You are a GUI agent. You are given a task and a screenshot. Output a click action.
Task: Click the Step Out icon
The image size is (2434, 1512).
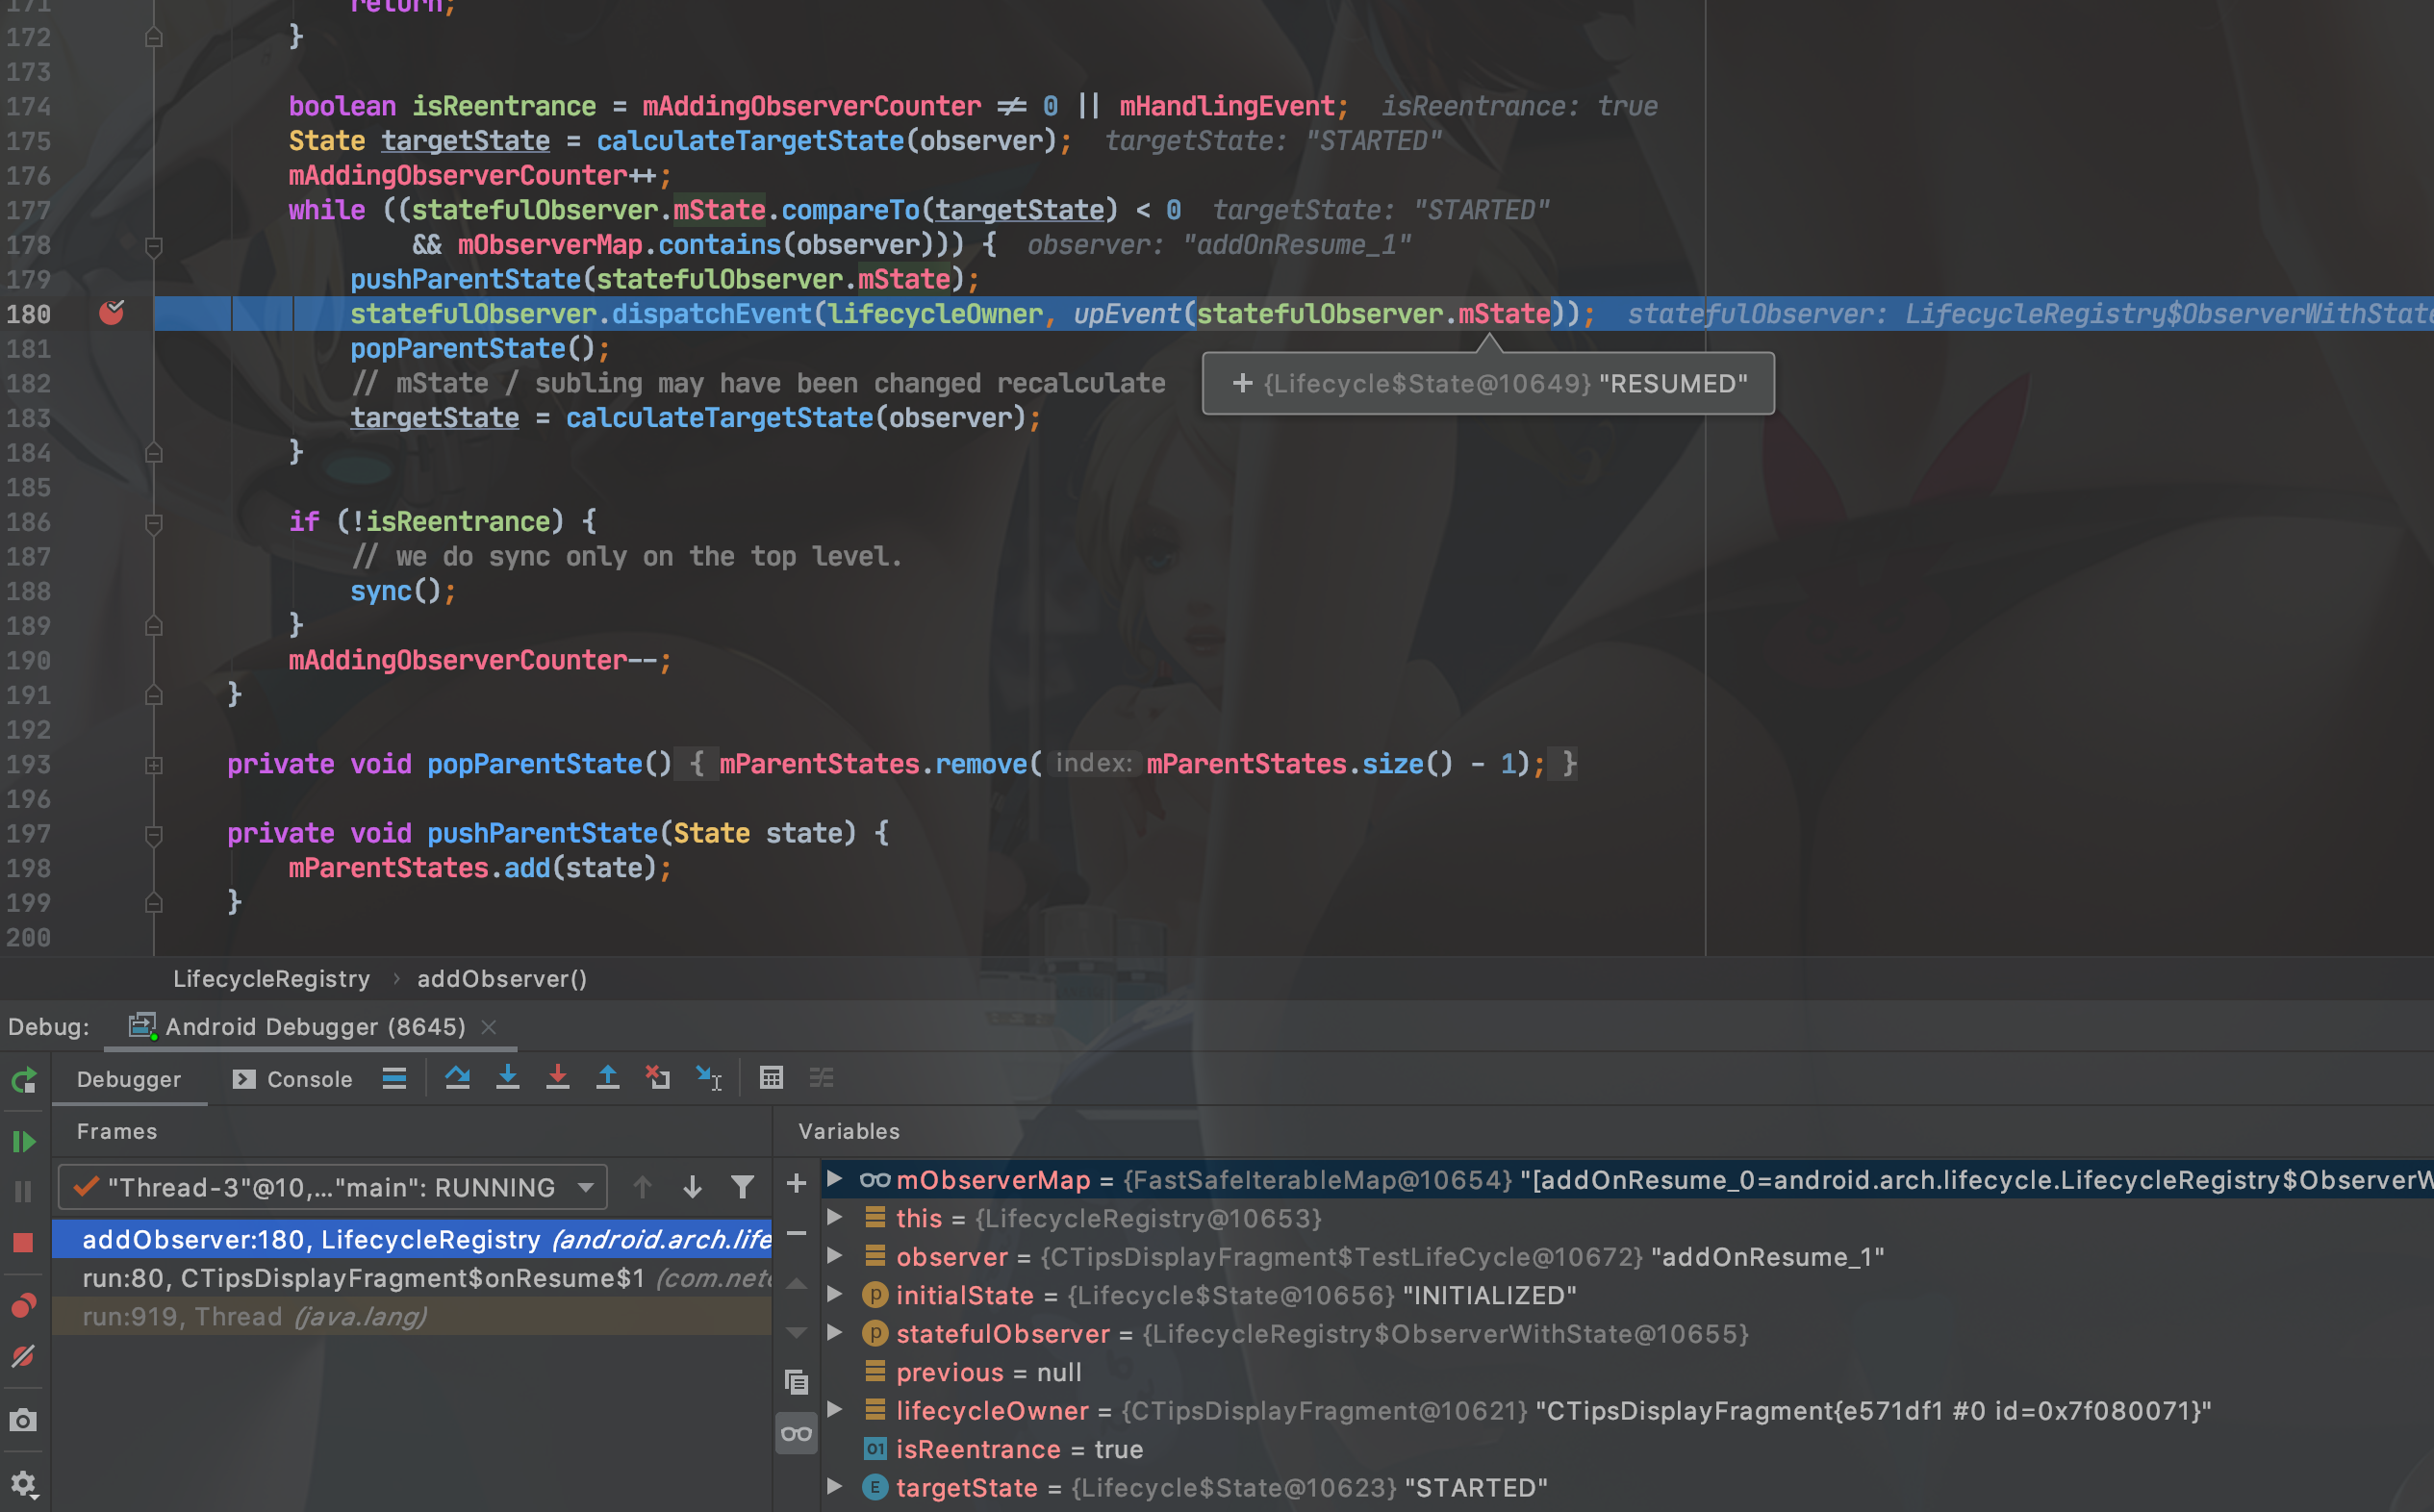click(608, 1078)
